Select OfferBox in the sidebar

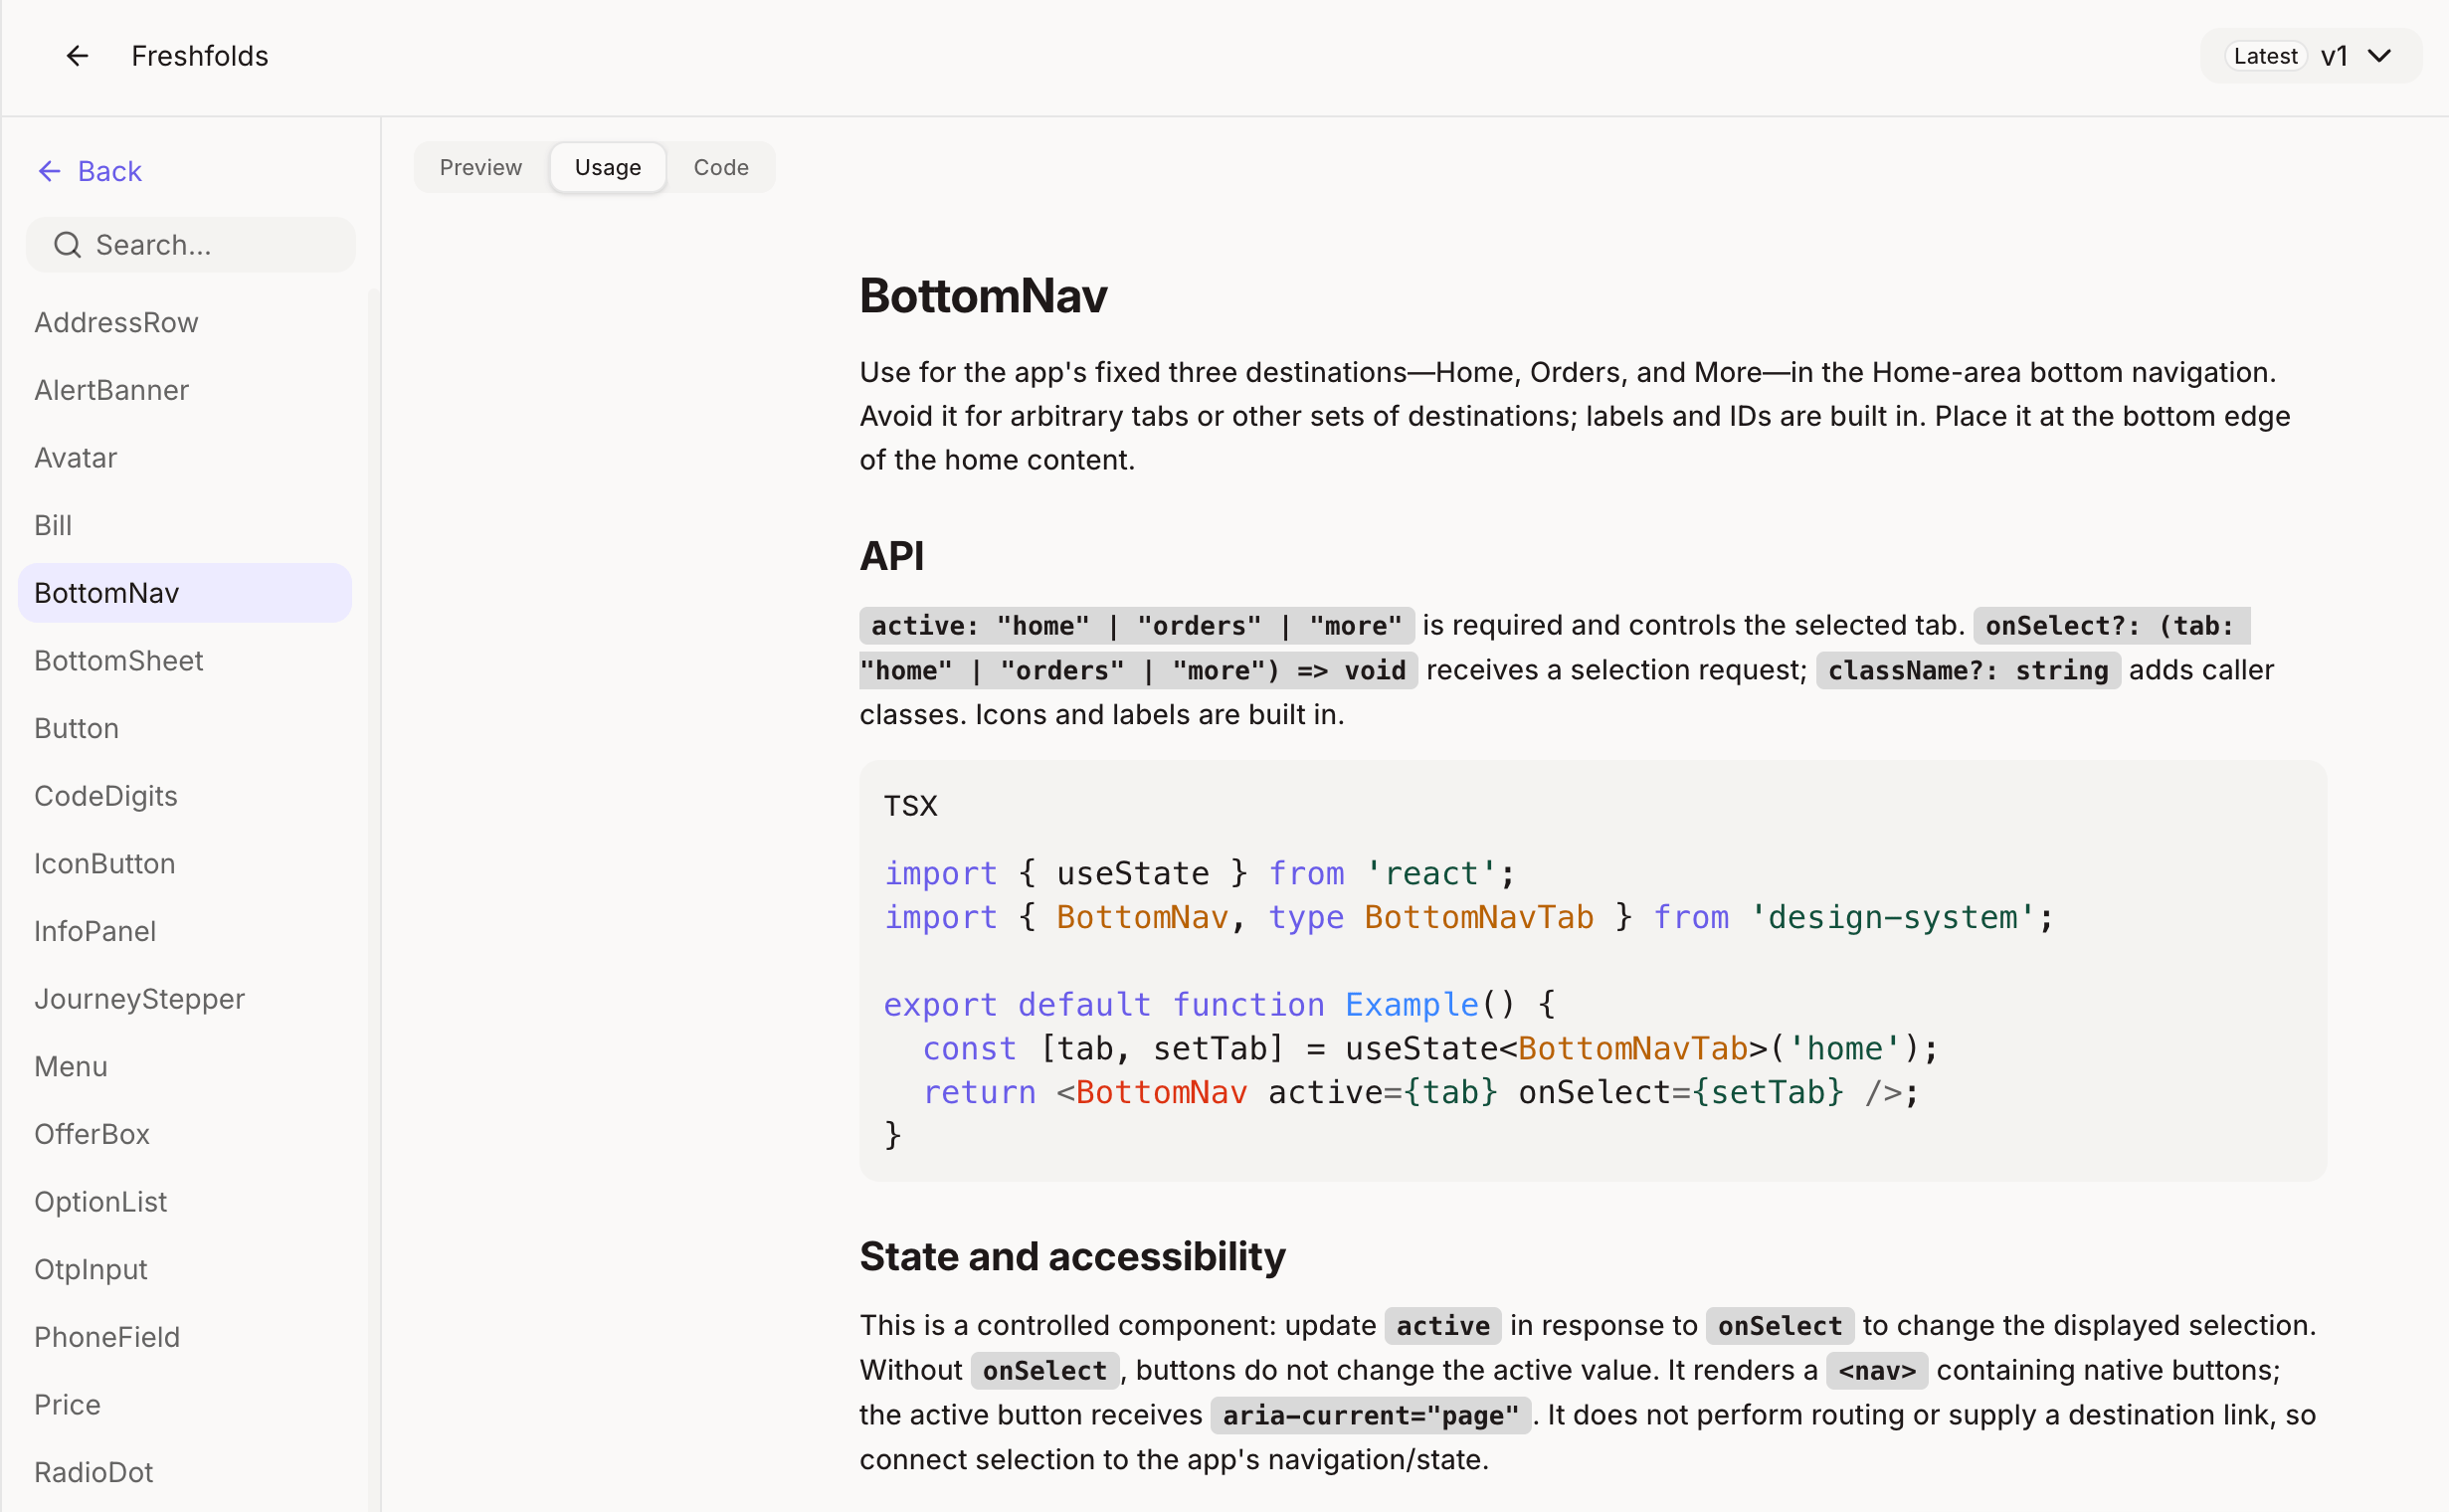coord(185,1134)
